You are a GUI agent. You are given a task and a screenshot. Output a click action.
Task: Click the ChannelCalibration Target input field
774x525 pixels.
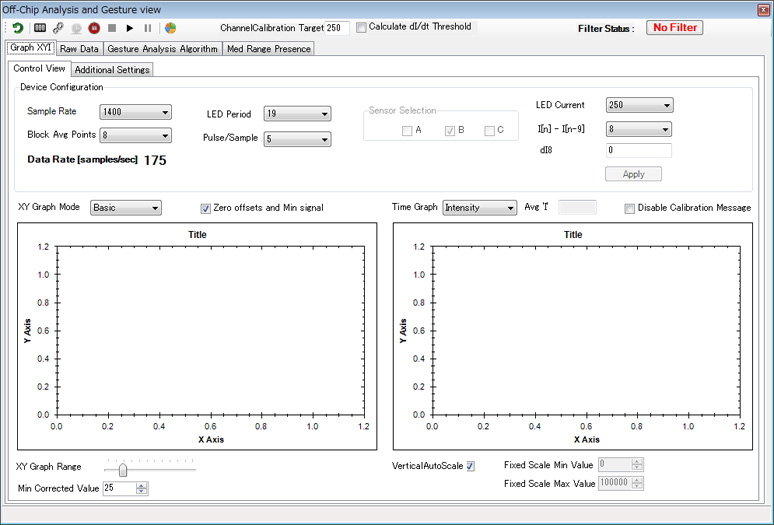pyautogui.click(x=337, y=28)
